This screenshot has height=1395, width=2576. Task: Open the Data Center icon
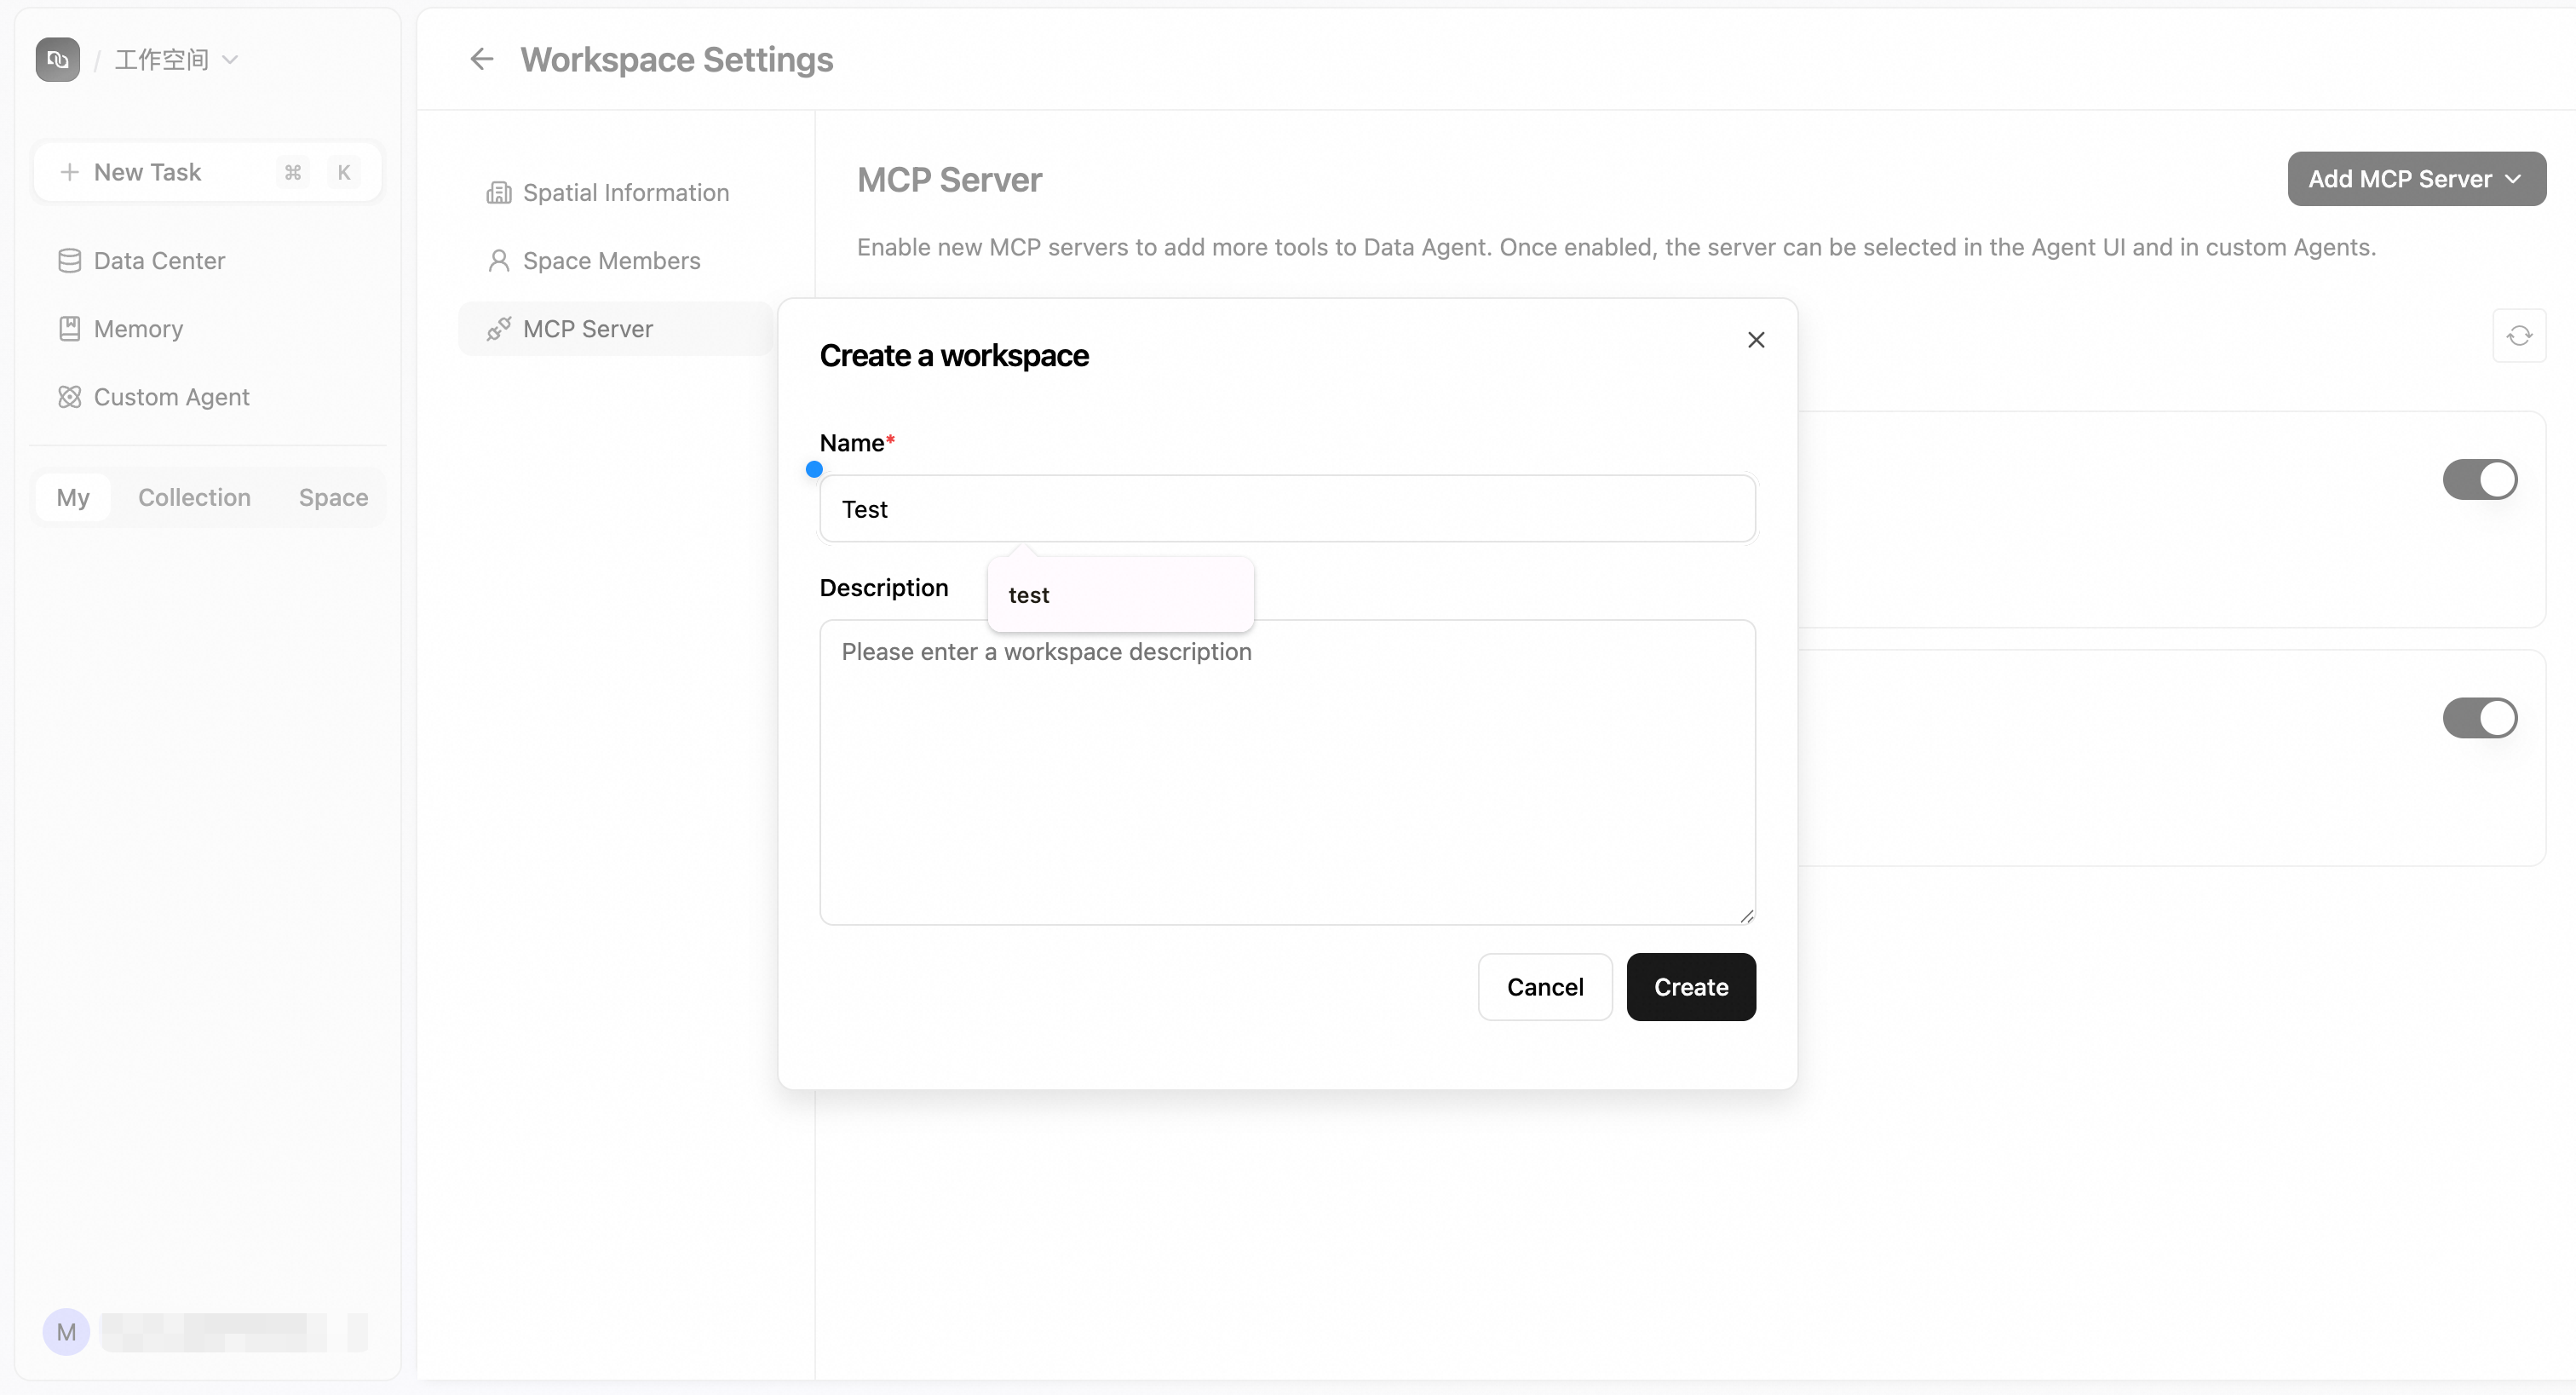pyautogui.click(x=69, y=261)
